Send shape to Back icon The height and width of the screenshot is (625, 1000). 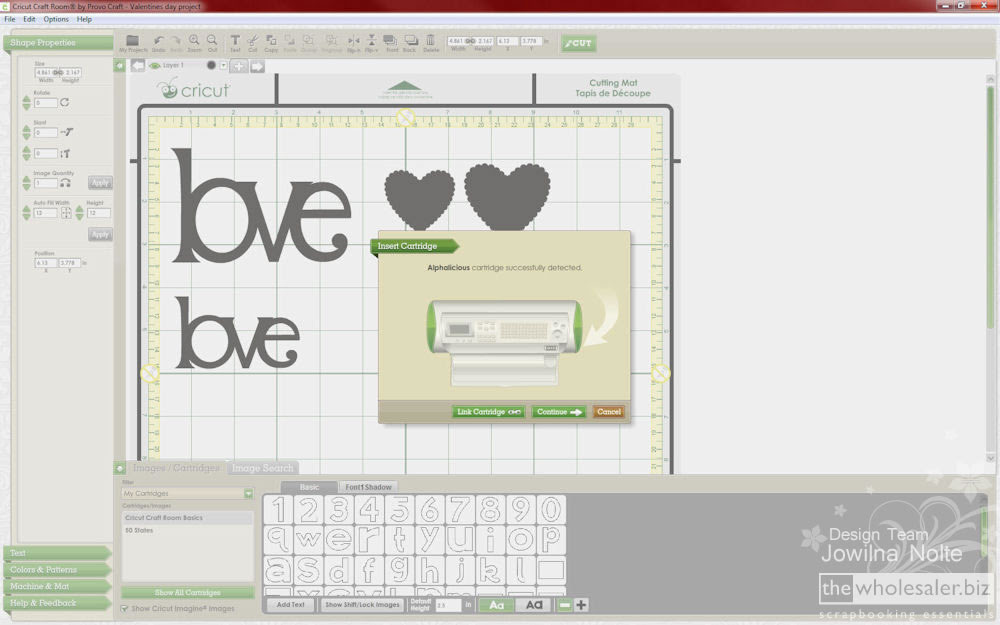410,40
